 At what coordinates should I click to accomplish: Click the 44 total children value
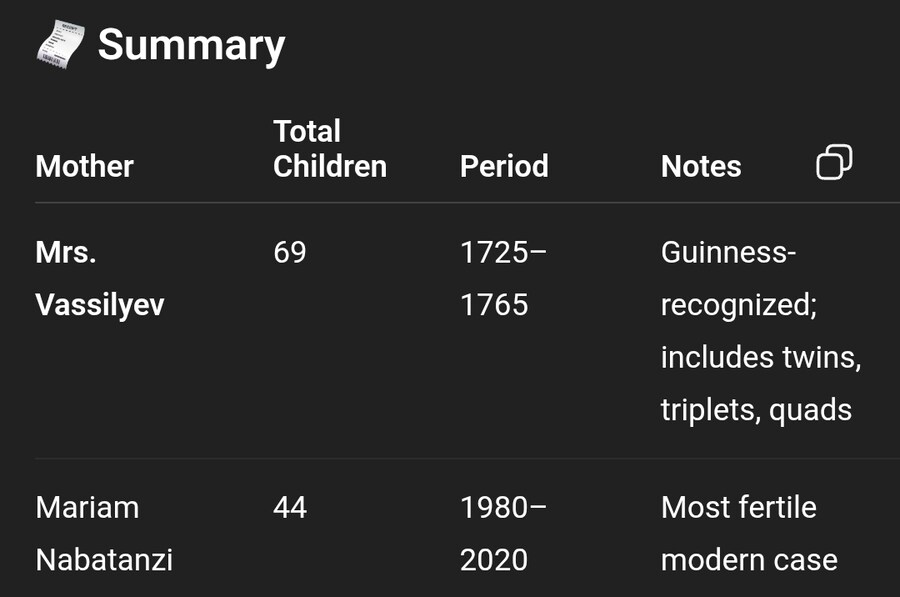coord(290,508)
